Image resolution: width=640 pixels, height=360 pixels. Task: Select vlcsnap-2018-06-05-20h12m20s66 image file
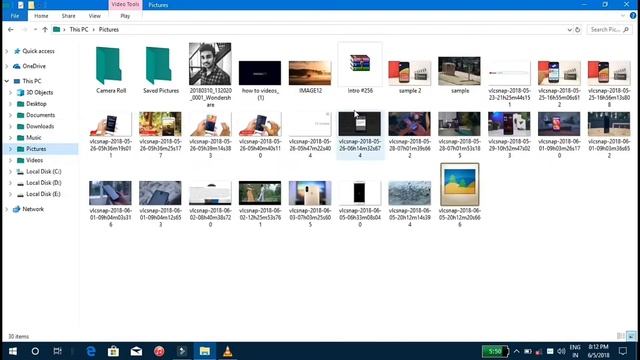pyautogui.click(x=460, y=195)
